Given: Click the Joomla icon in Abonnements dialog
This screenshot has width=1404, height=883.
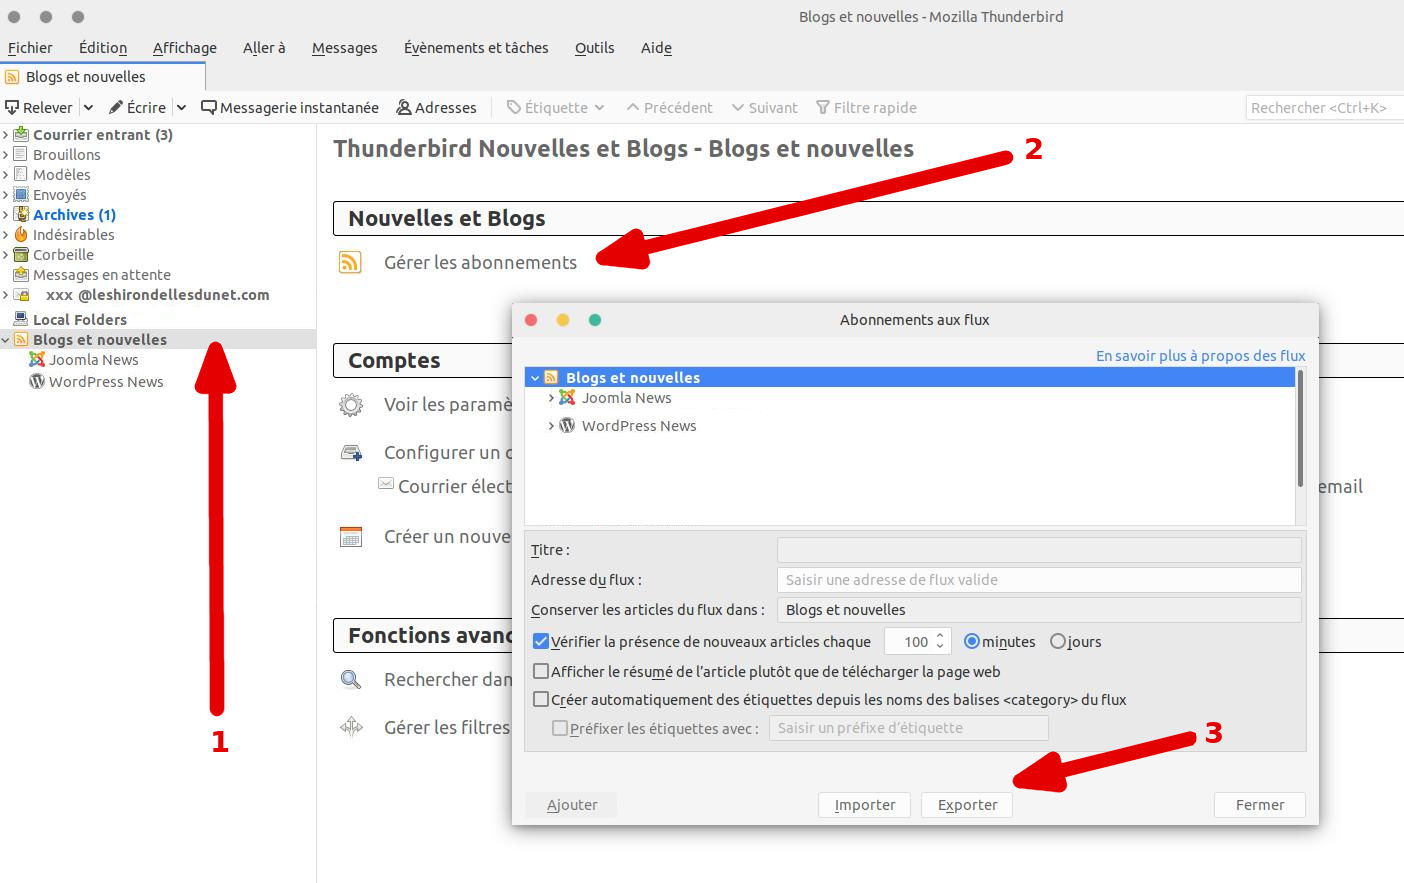Looking at the screenshot, I should click(567, 397).
